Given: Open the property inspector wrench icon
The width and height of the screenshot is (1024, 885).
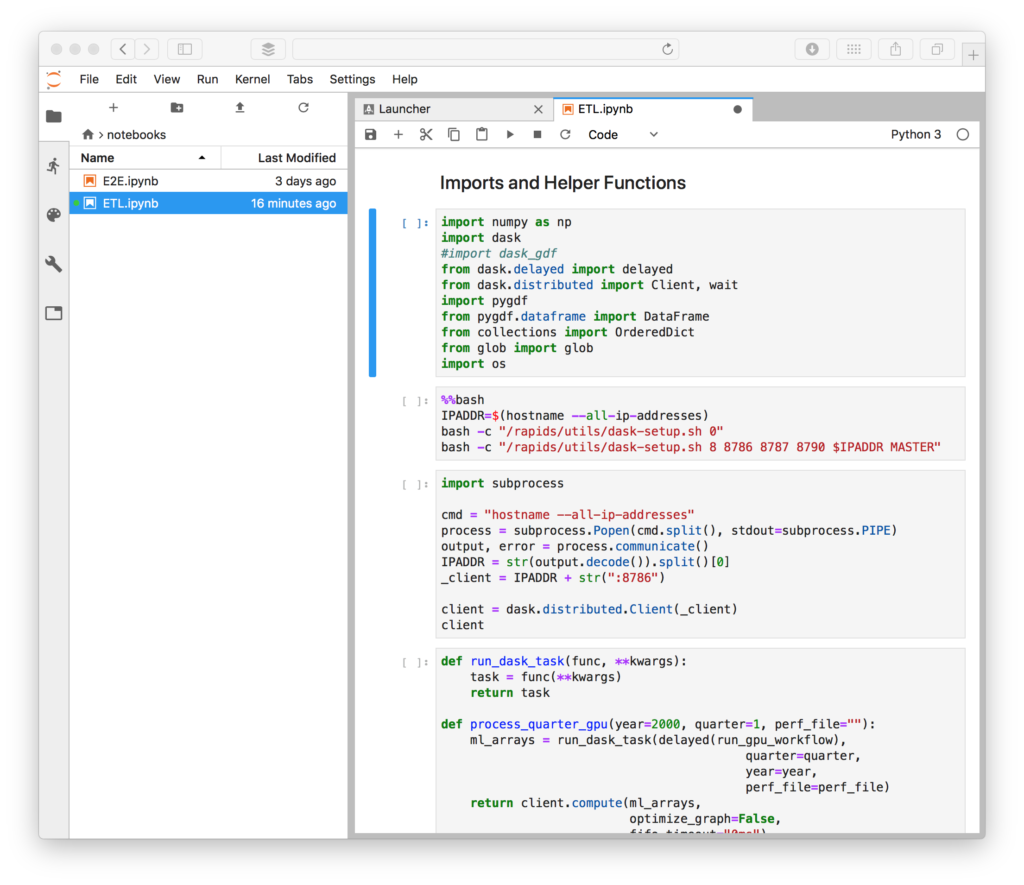Looking at the screenshot, I should (x=52, y=263).
